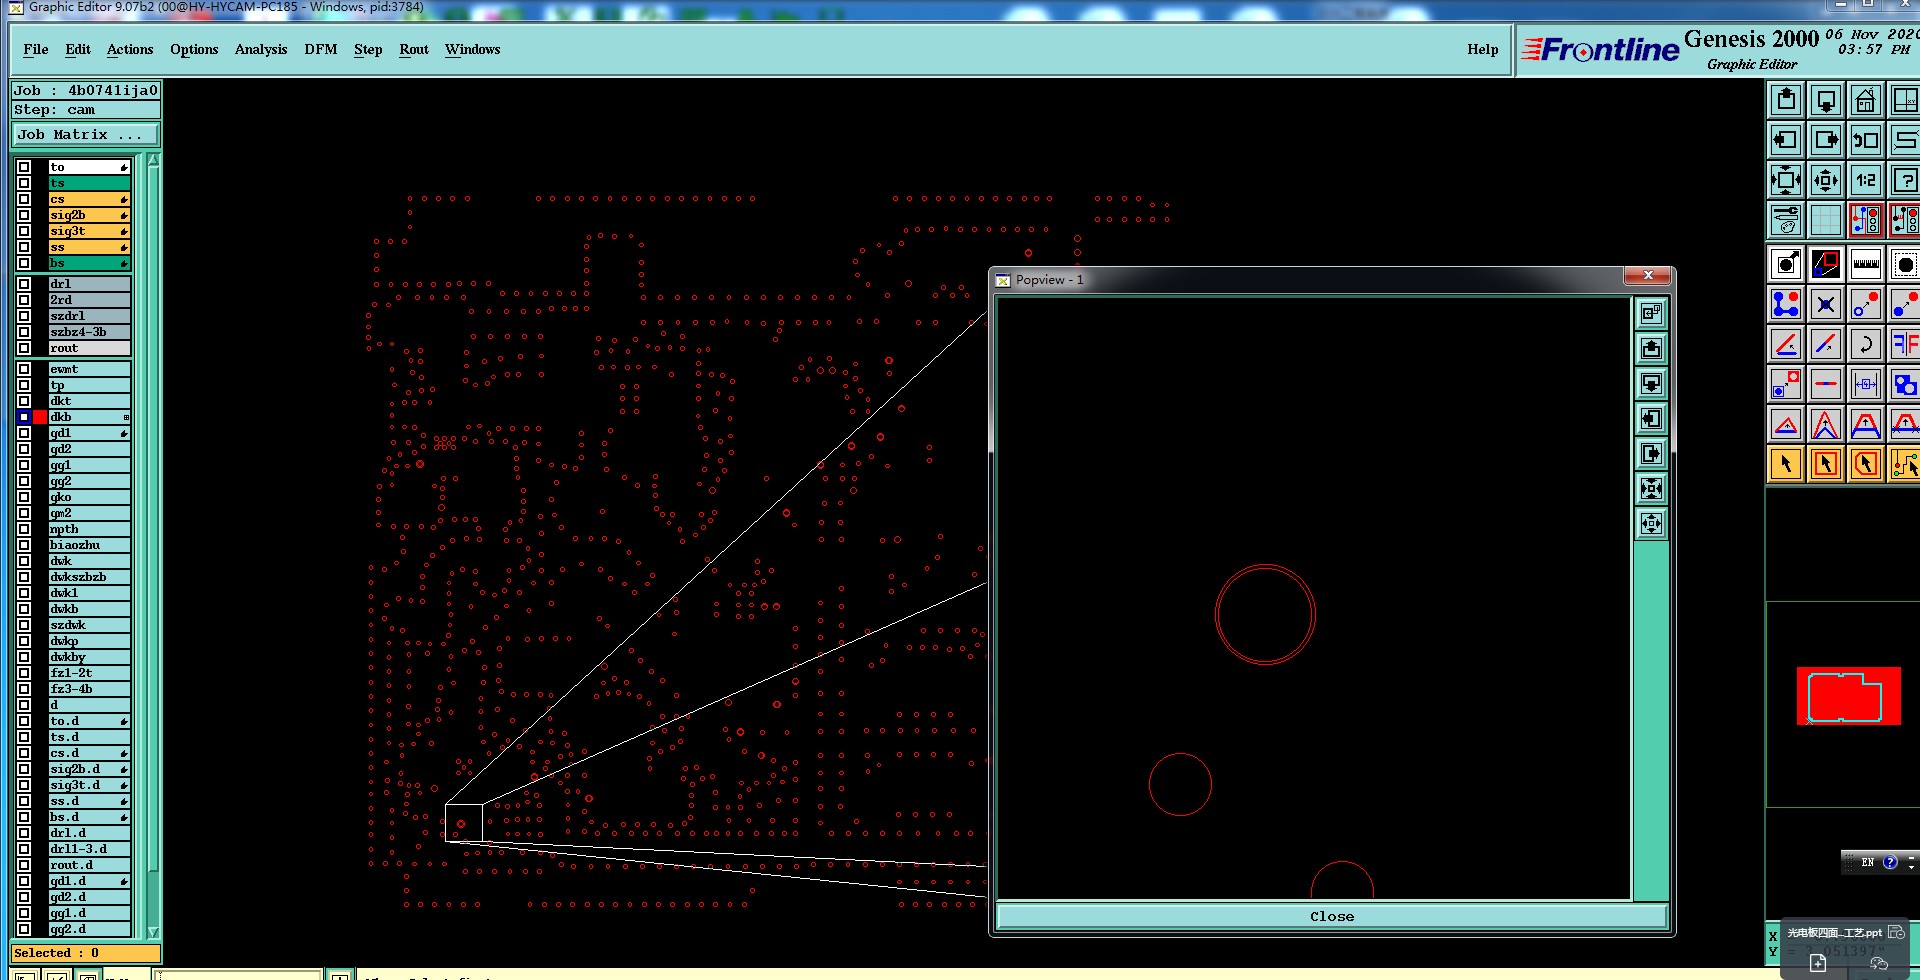This screenshot has width=1920, height=980.
Task: Click the home view icon
Action: point(1866,100)
